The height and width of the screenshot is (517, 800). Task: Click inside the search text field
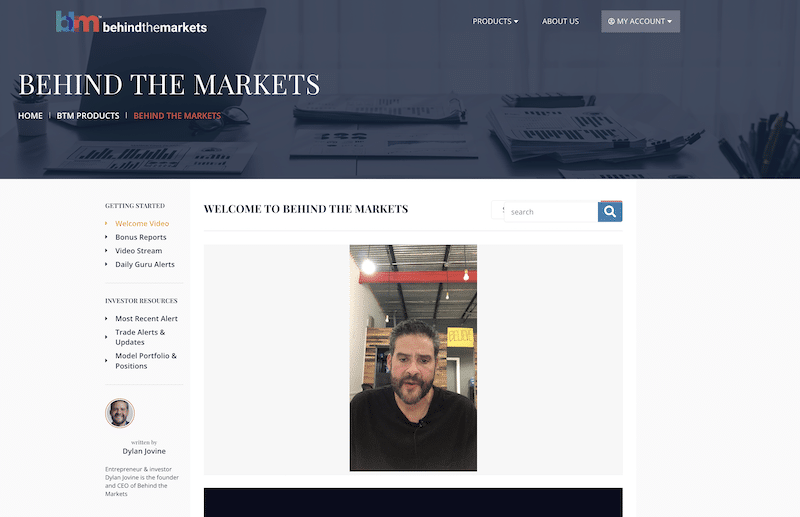click(x=551, y=212)
